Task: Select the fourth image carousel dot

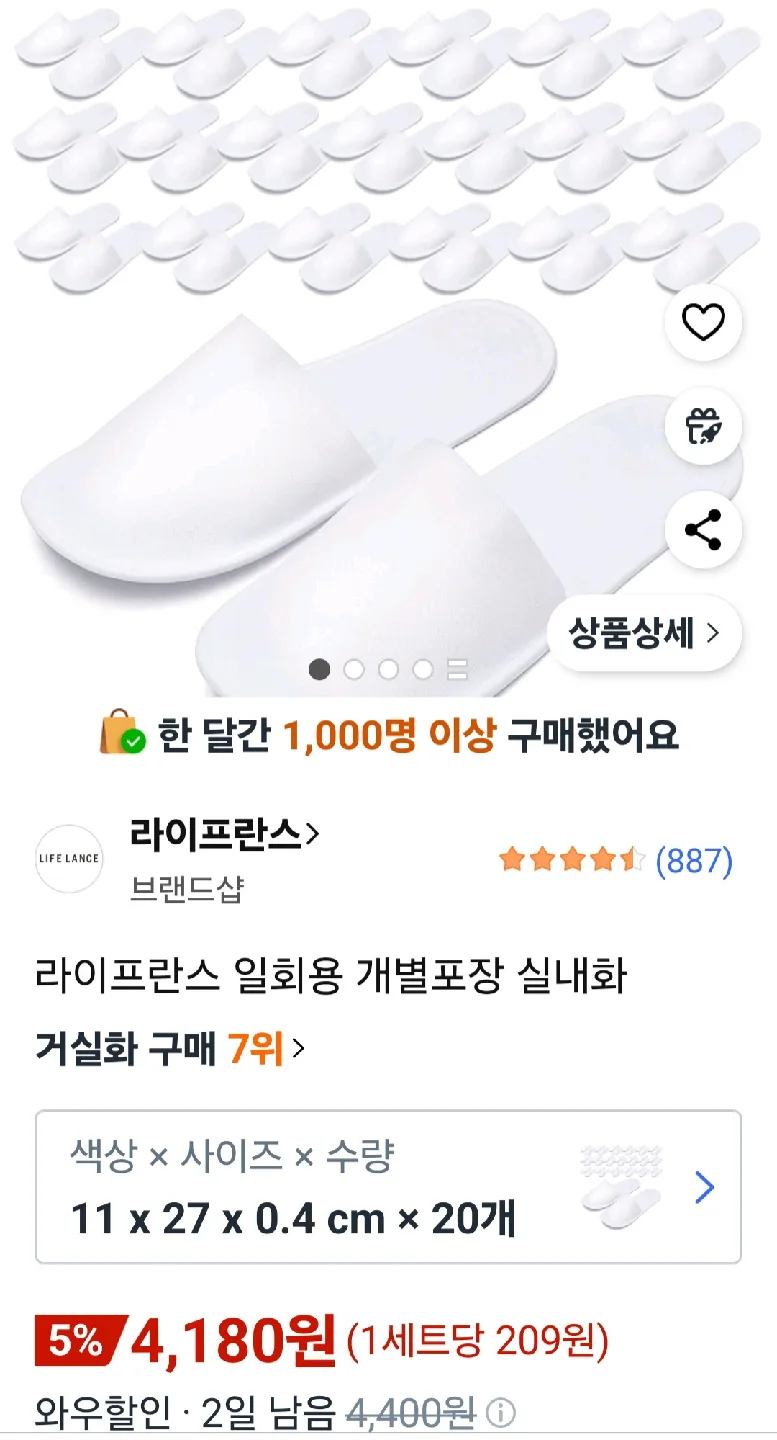Action: [423, 670]
